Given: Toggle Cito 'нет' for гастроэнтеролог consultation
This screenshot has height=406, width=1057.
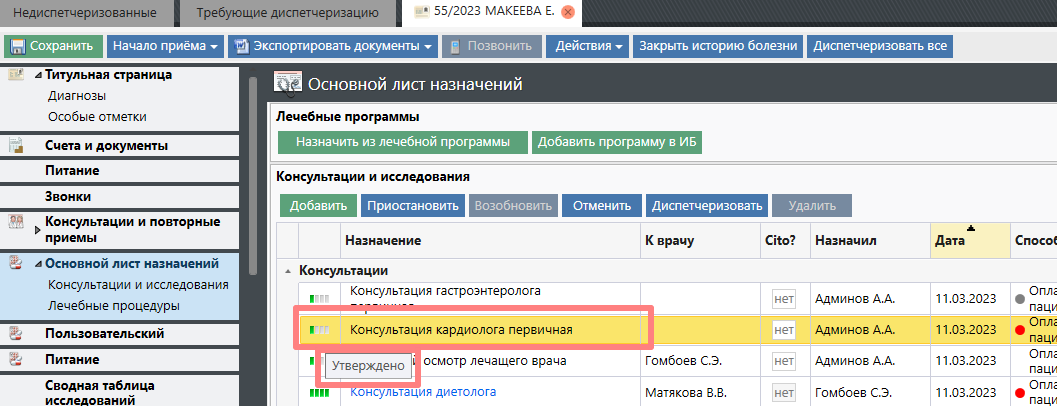Looking at the screenshot, I should [x=784, y=298].
